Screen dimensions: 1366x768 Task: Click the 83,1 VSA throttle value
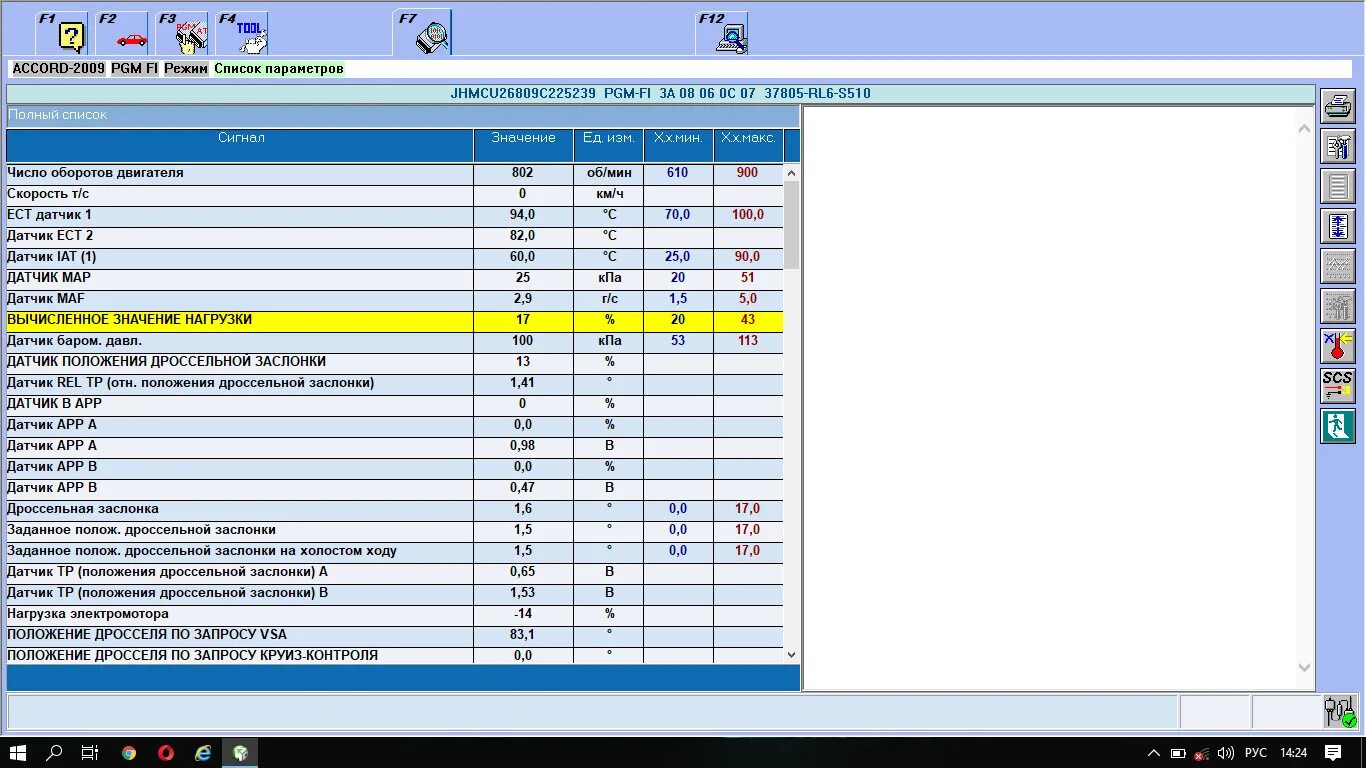pos(522,635)
